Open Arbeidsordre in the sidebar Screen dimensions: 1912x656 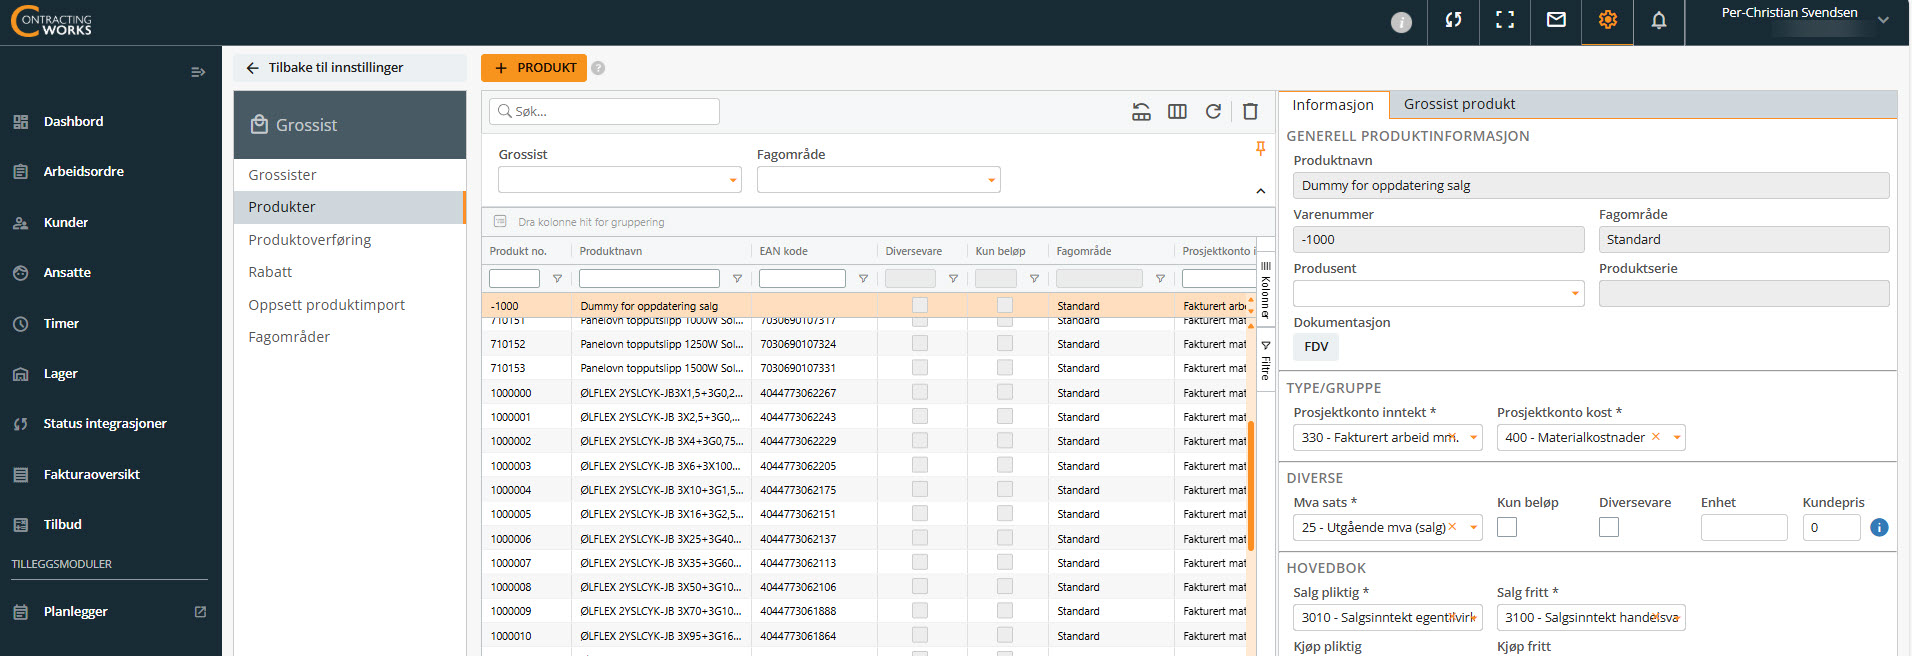84,171
